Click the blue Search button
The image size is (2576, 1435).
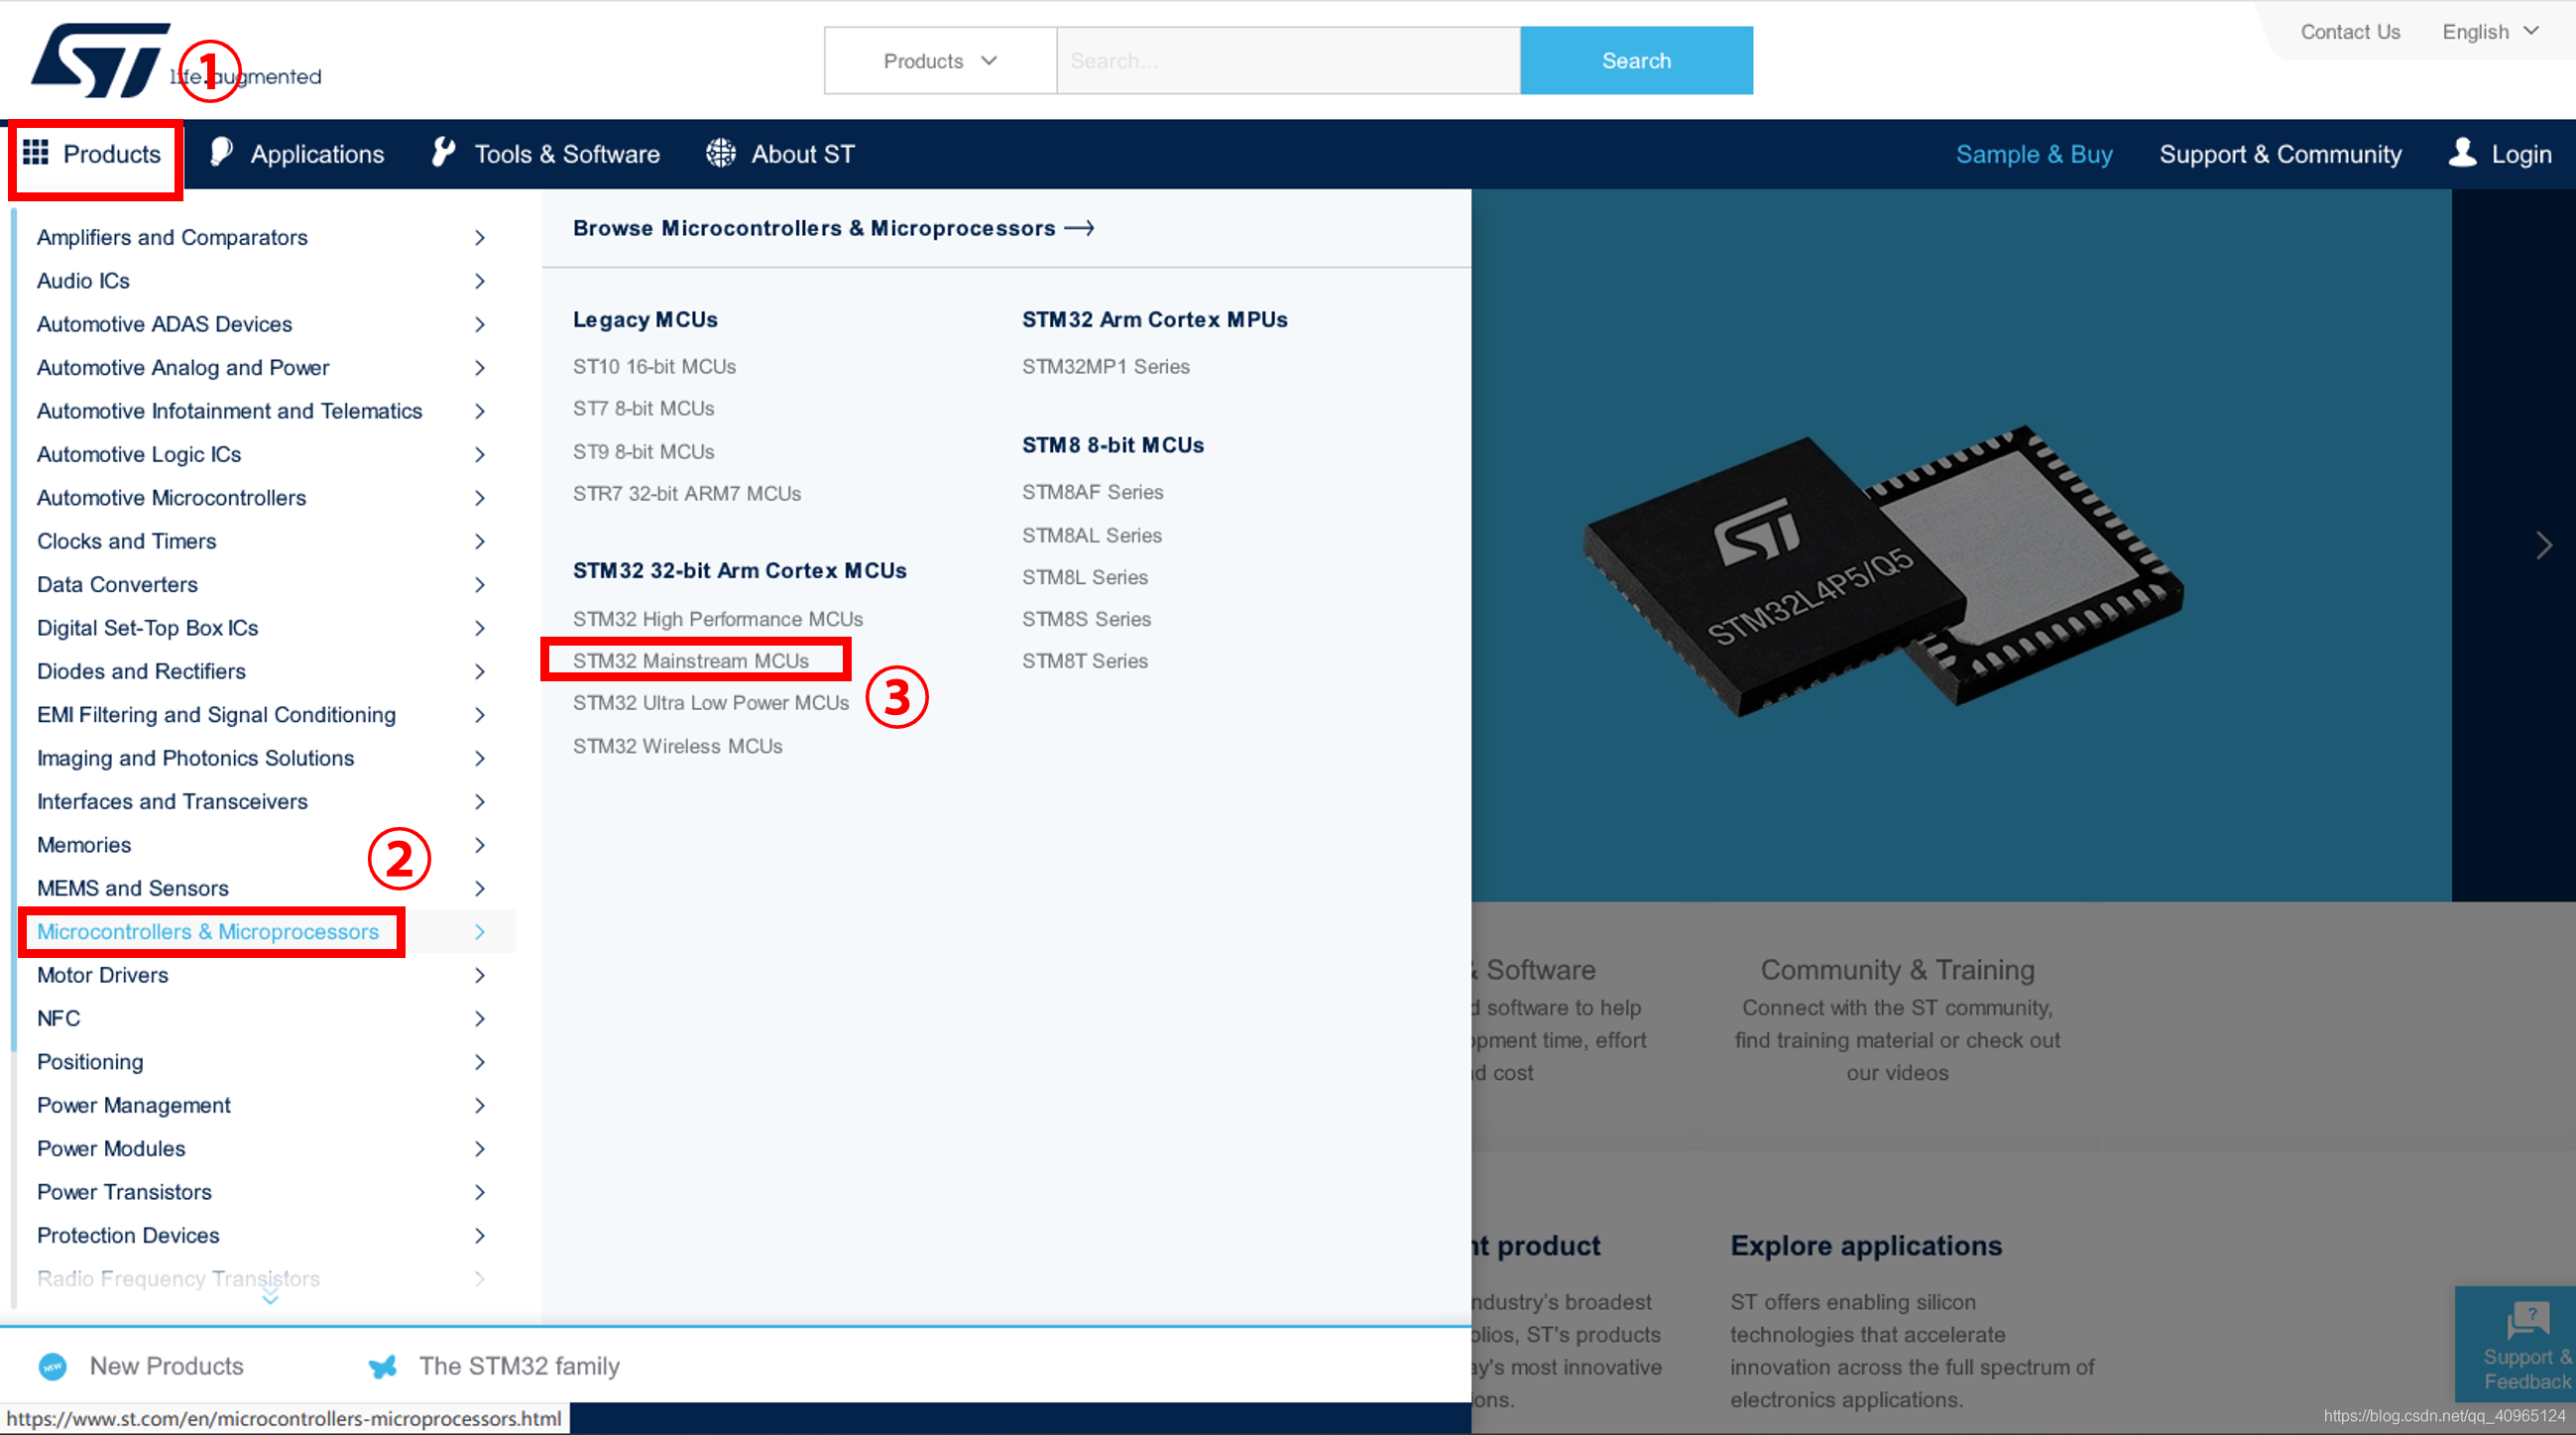click(1635, 61)
